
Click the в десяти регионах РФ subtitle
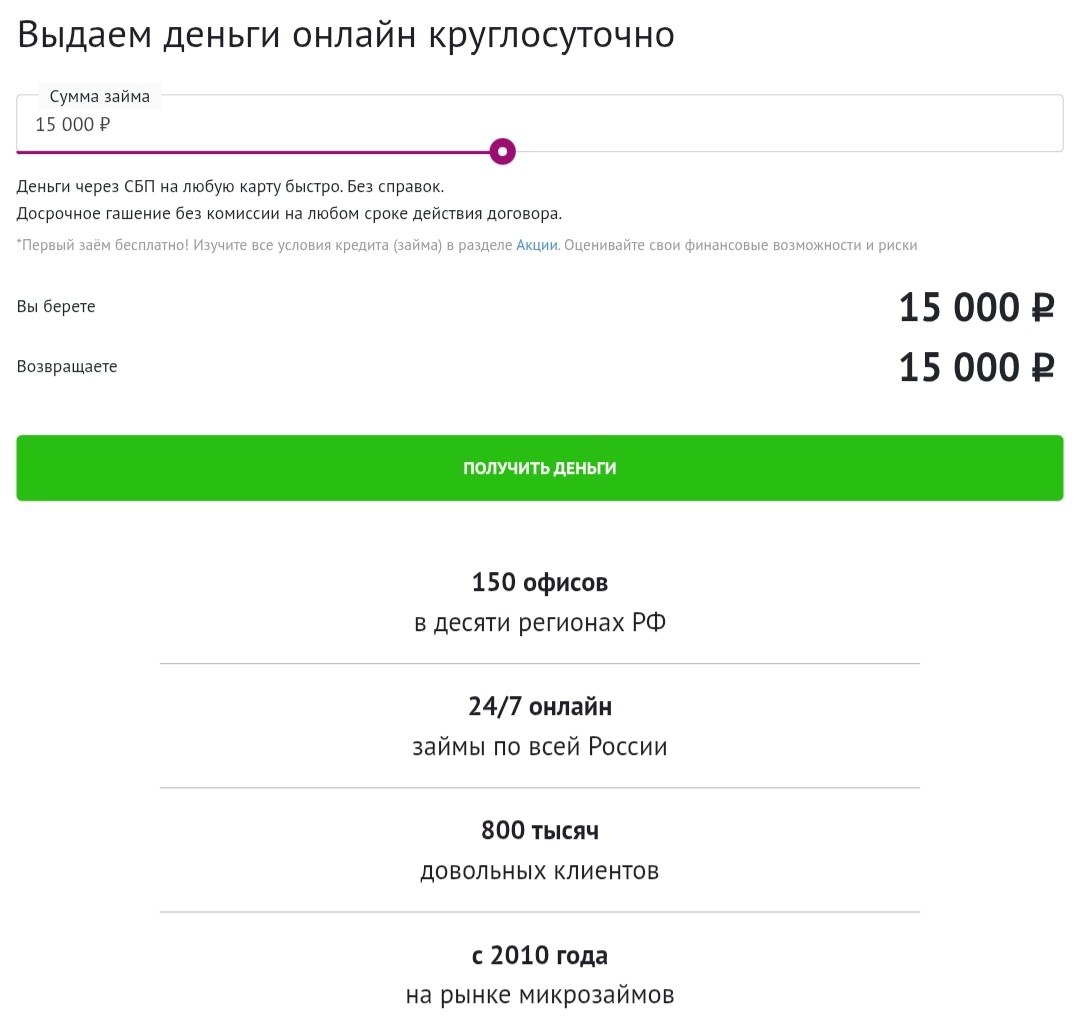click(540, 621)
